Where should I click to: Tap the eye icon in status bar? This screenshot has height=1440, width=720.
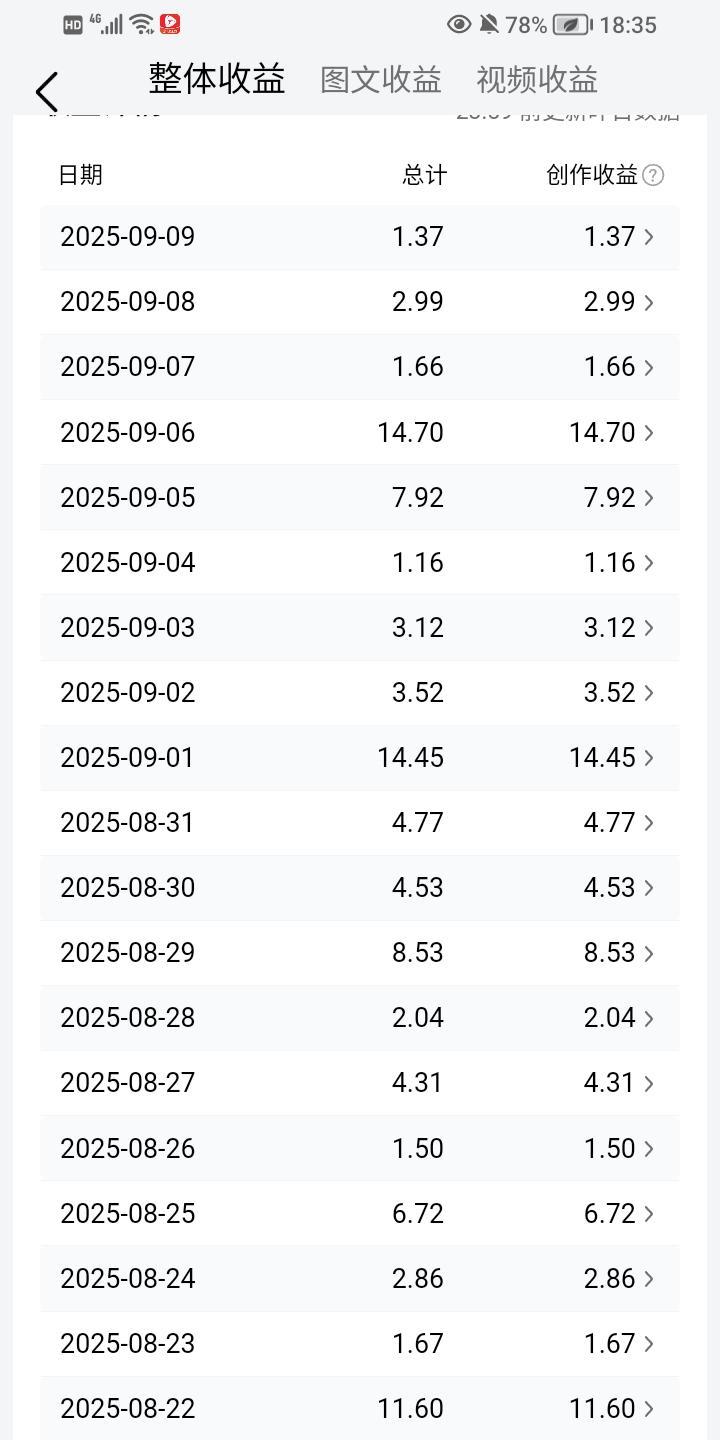[x=459, y=24]
